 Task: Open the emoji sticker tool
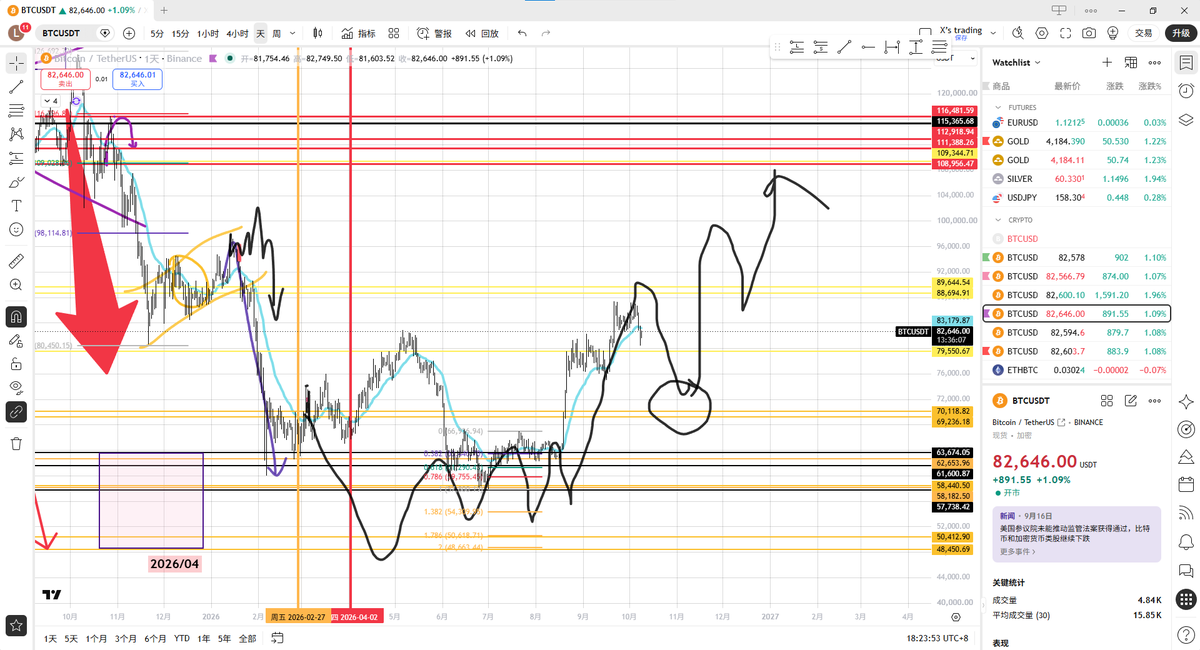click(16, 230)
